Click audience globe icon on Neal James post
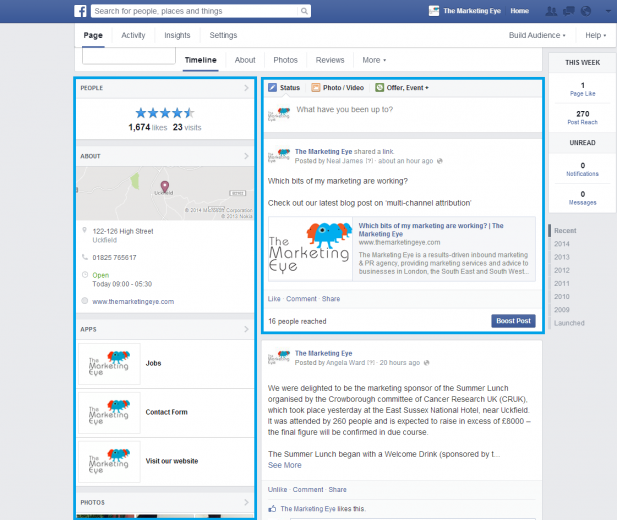Image resolution: width=617 pixels, height=520 pixels. click(x=440, y=161)
